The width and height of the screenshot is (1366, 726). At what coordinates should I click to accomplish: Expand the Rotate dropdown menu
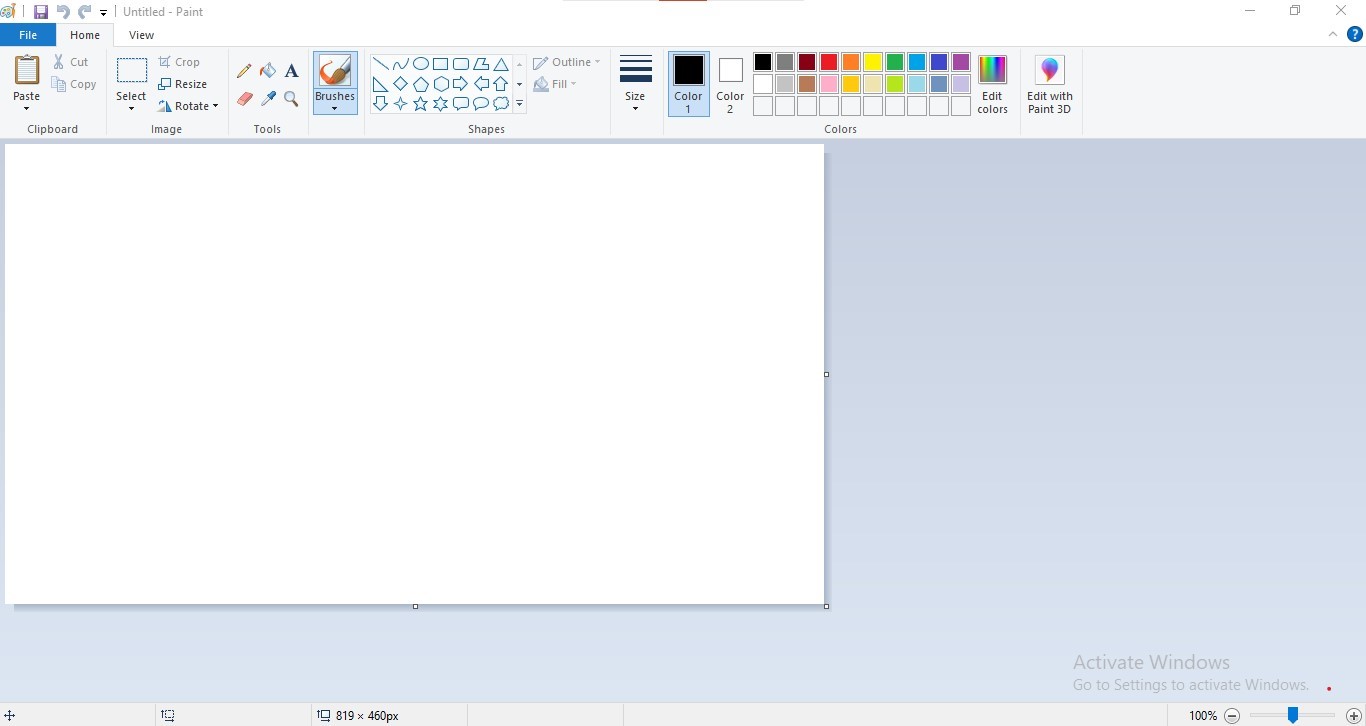188,106
